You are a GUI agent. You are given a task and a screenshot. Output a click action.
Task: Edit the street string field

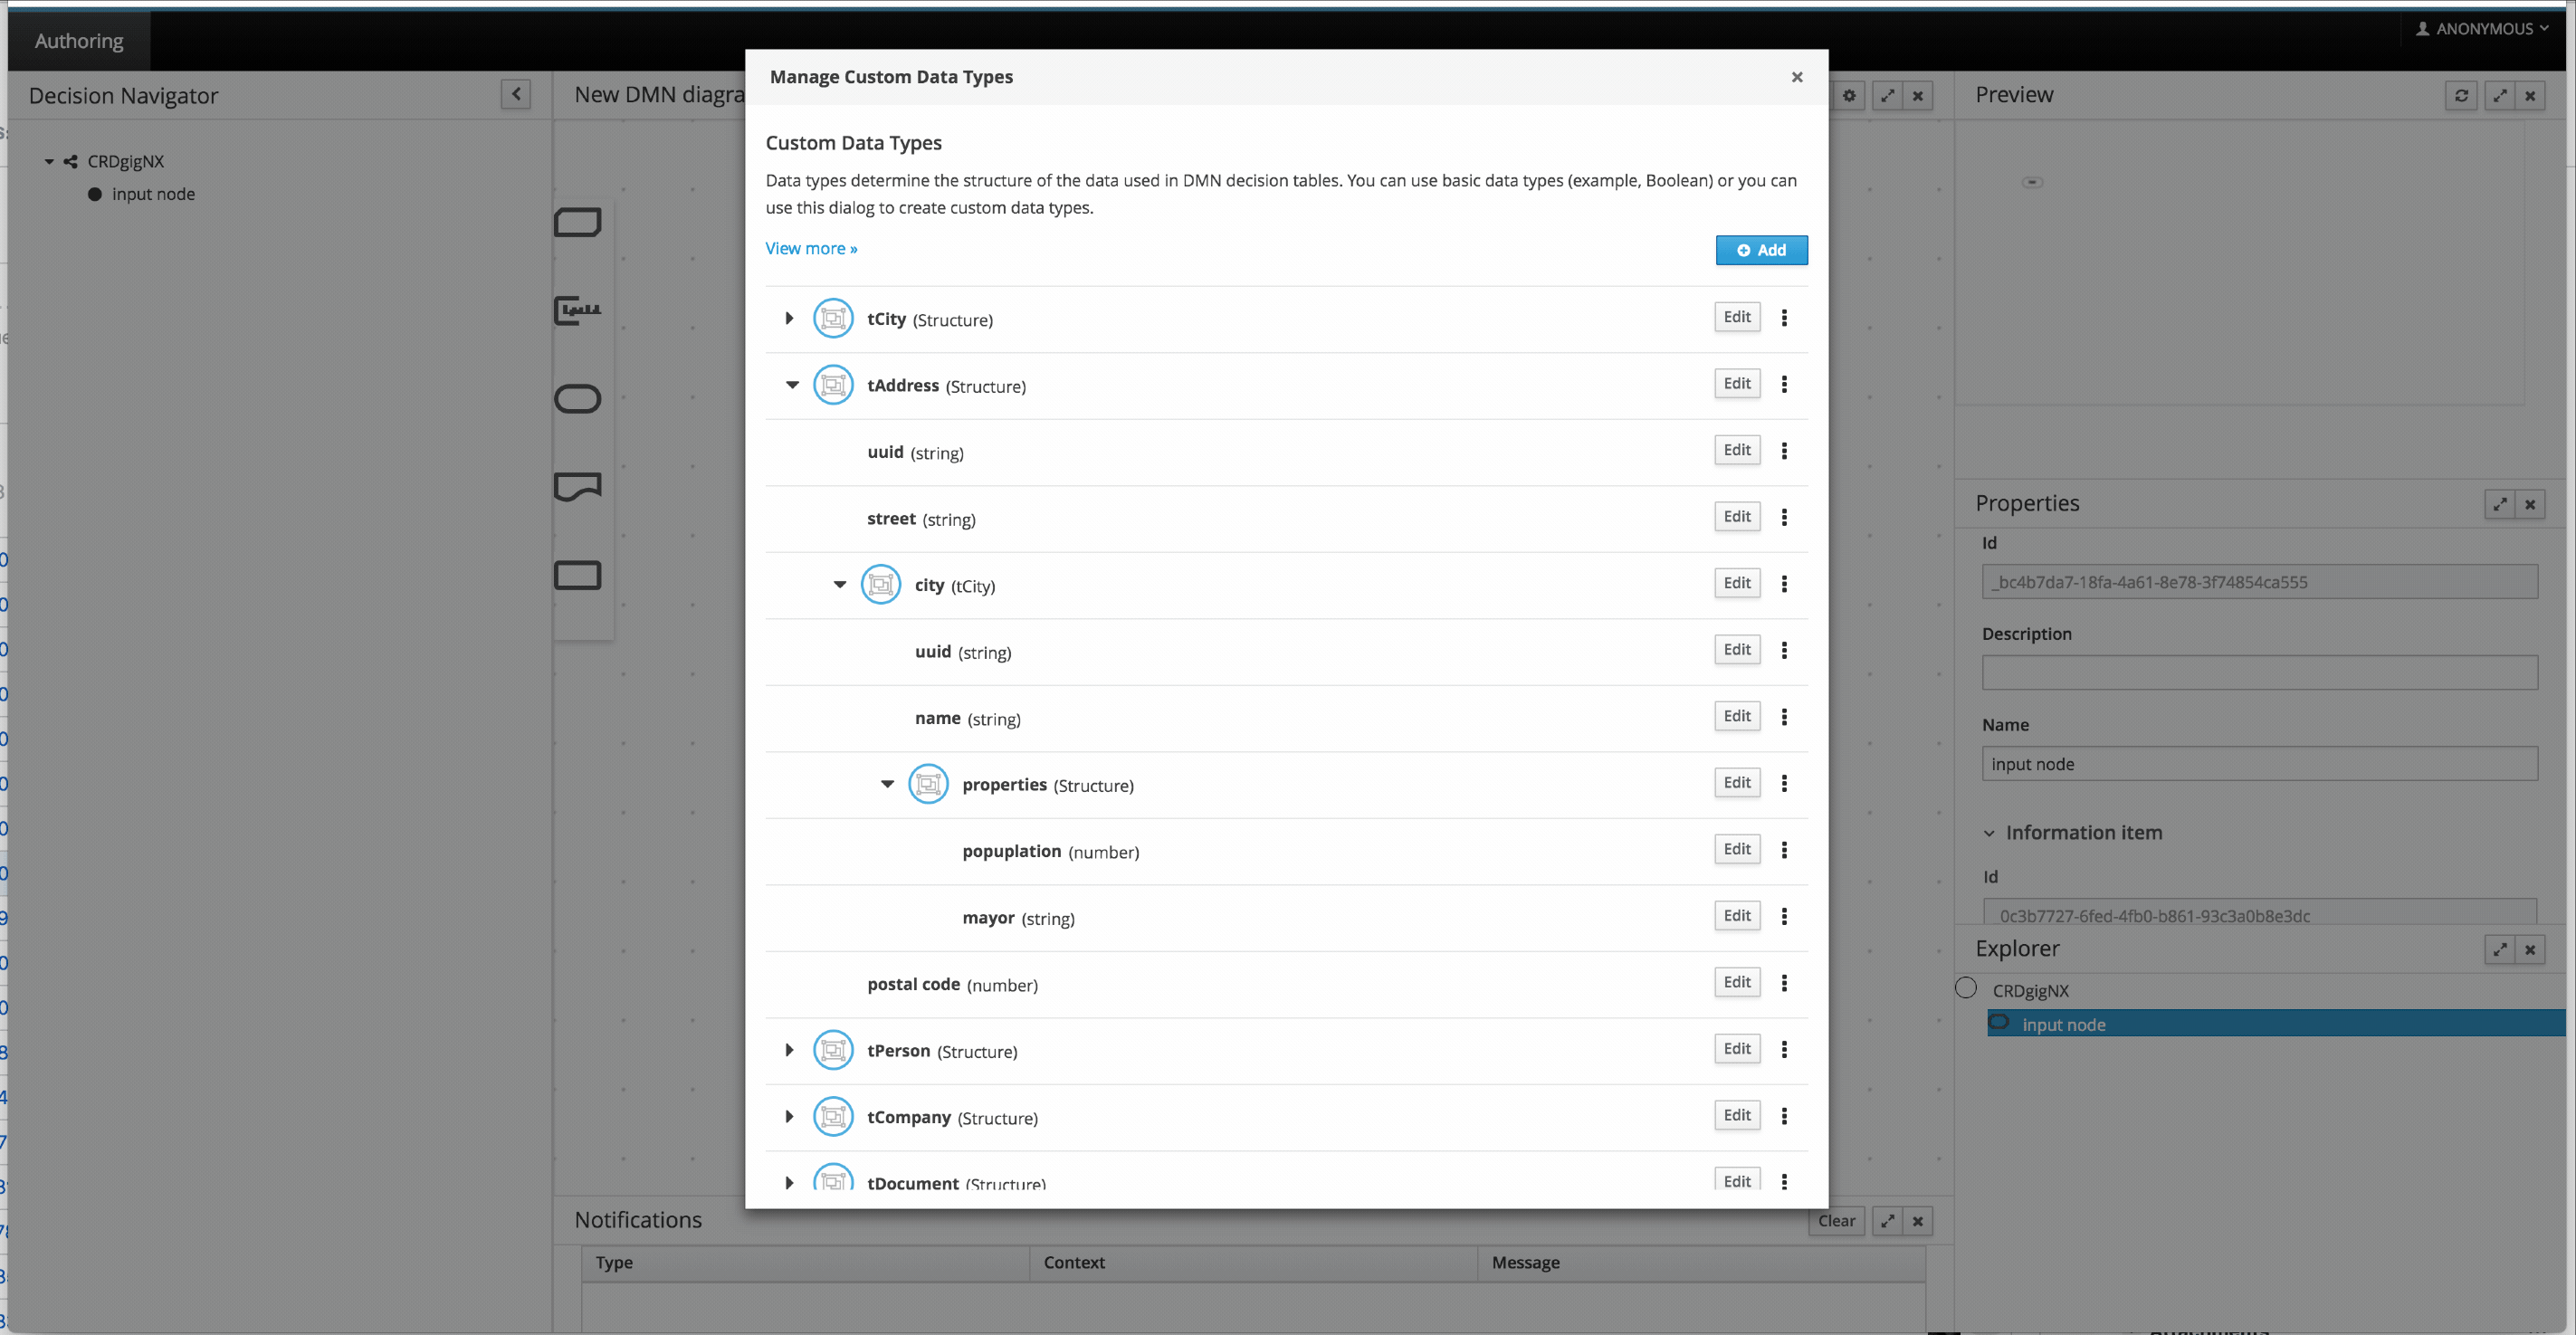[x=1736, y=516]
